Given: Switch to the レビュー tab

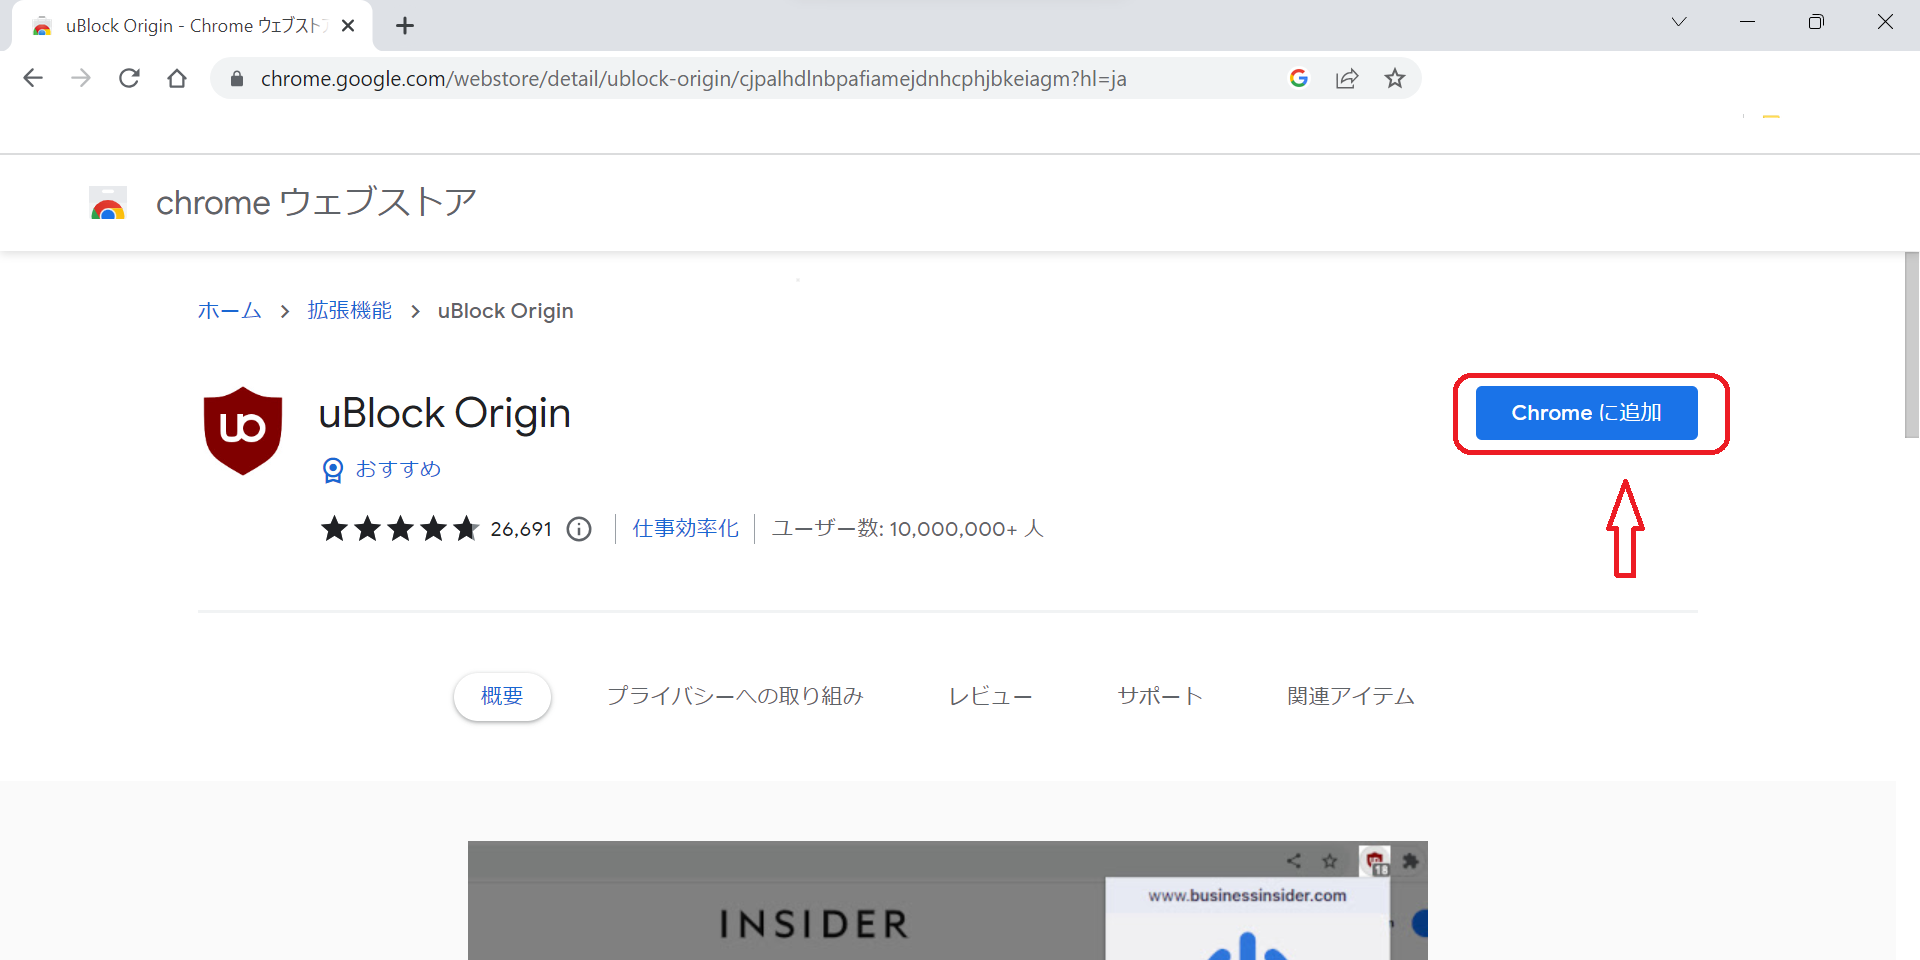Looking at the screenshot, I should pos(990,696).
